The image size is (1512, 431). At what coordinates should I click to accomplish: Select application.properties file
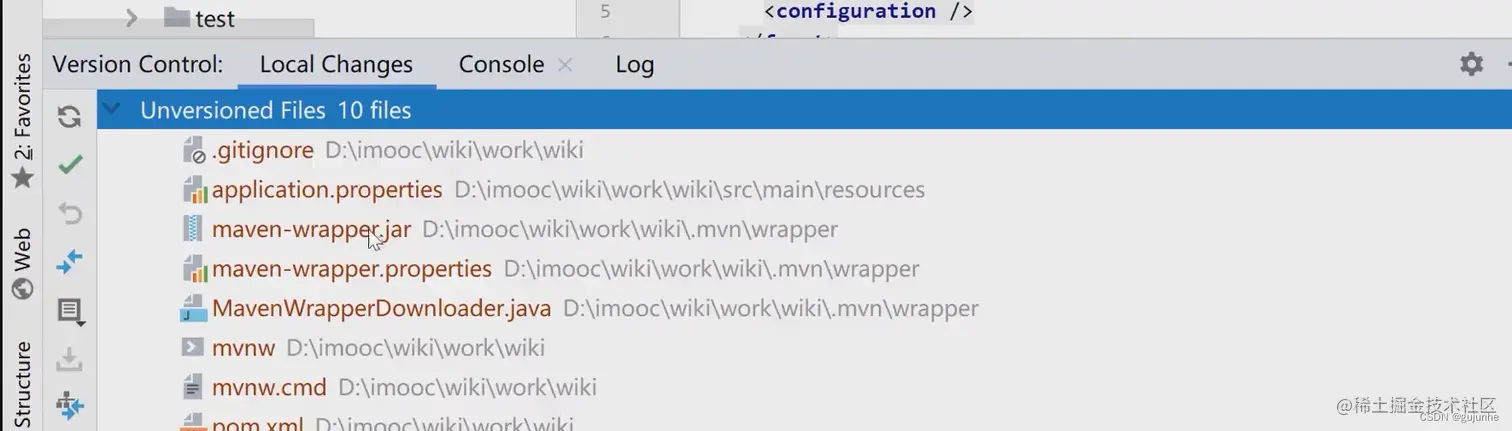point(327,190)
